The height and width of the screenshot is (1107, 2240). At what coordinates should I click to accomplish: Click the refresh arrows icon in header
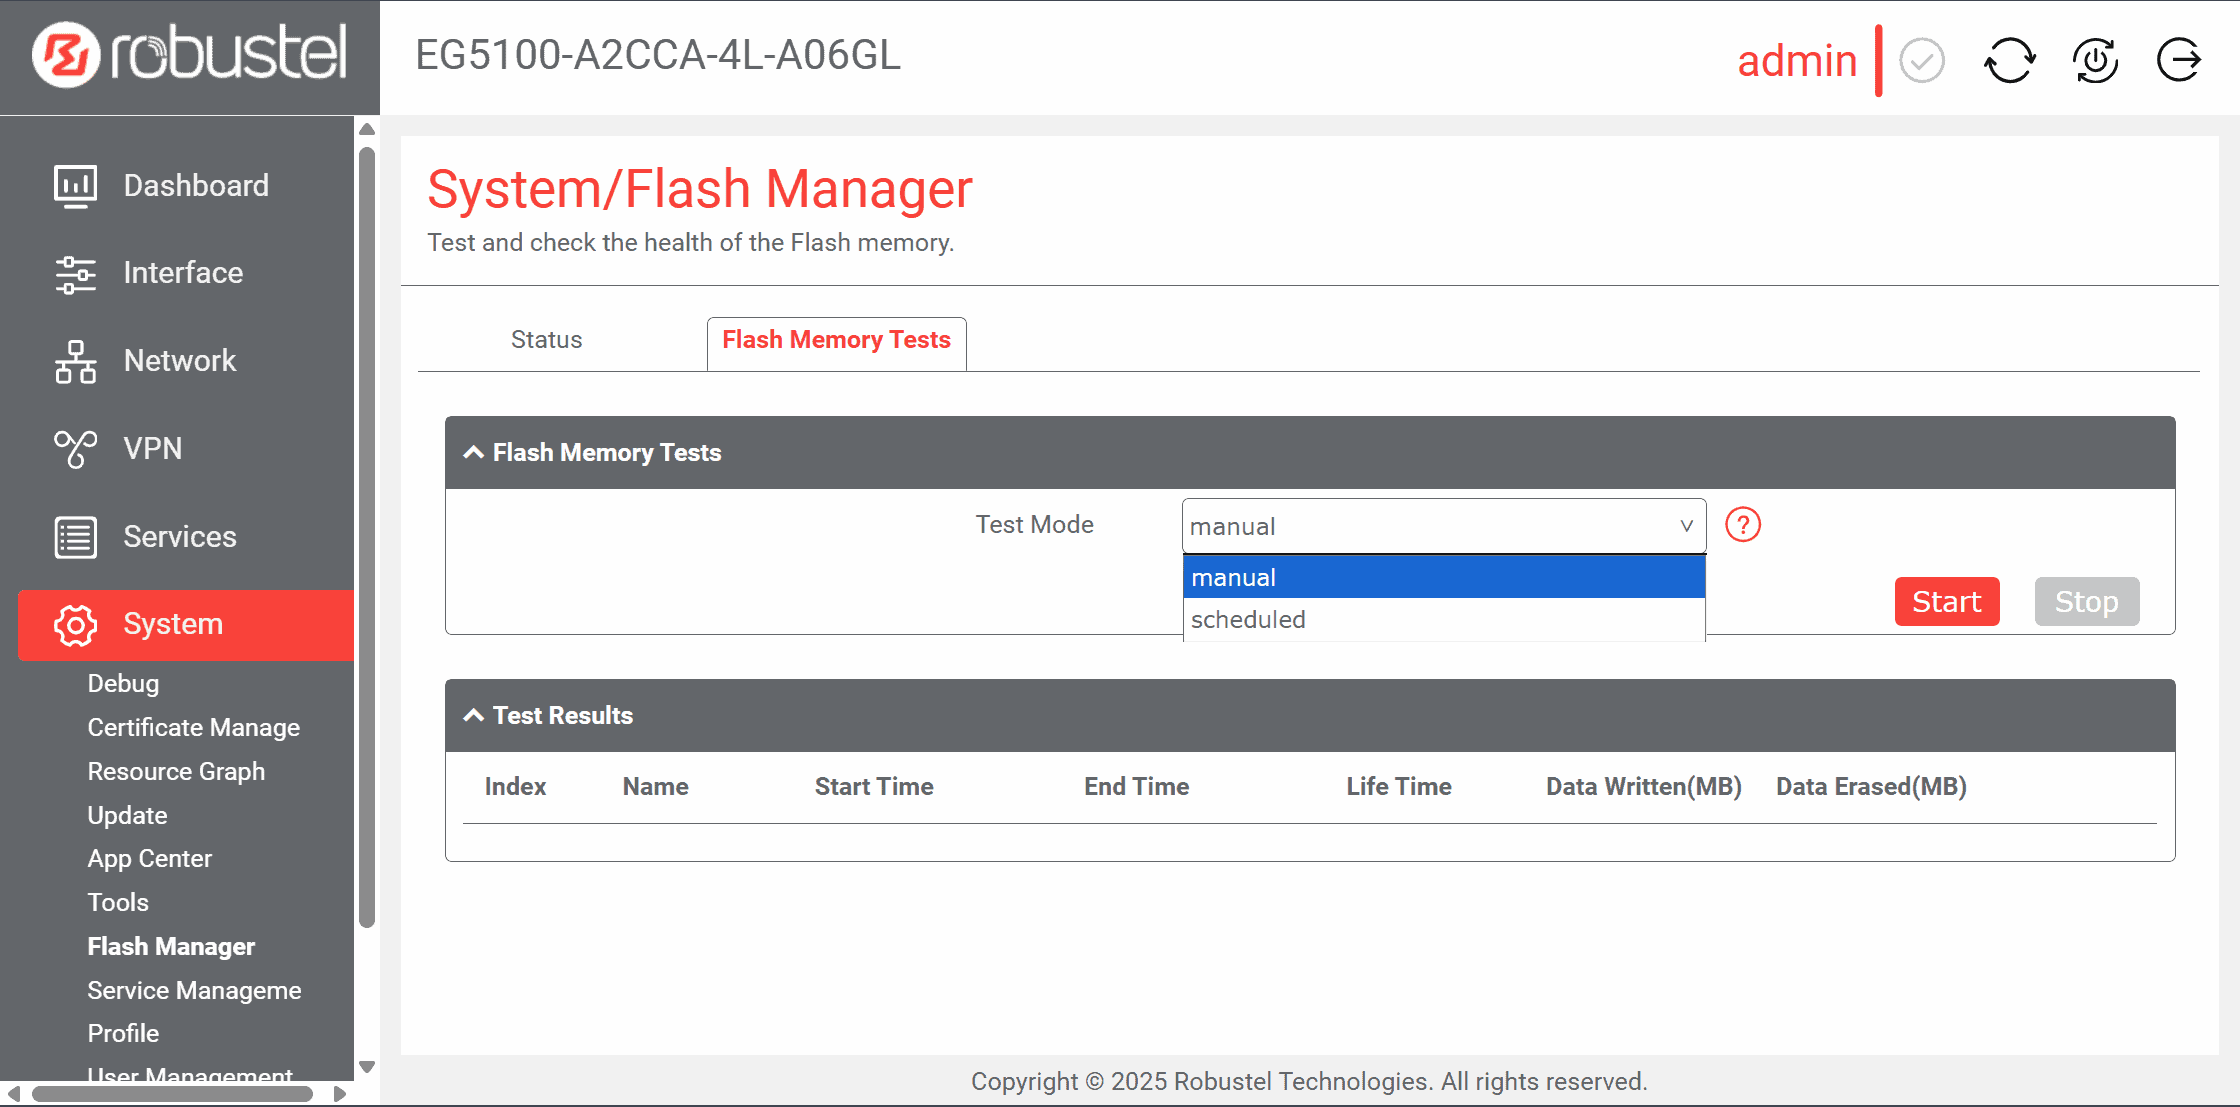point(2009,61)
